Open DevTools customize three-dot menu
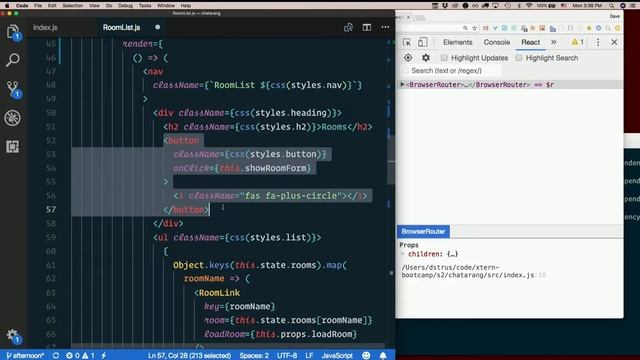This screenshot has height=360, width=640. [598, 42]
